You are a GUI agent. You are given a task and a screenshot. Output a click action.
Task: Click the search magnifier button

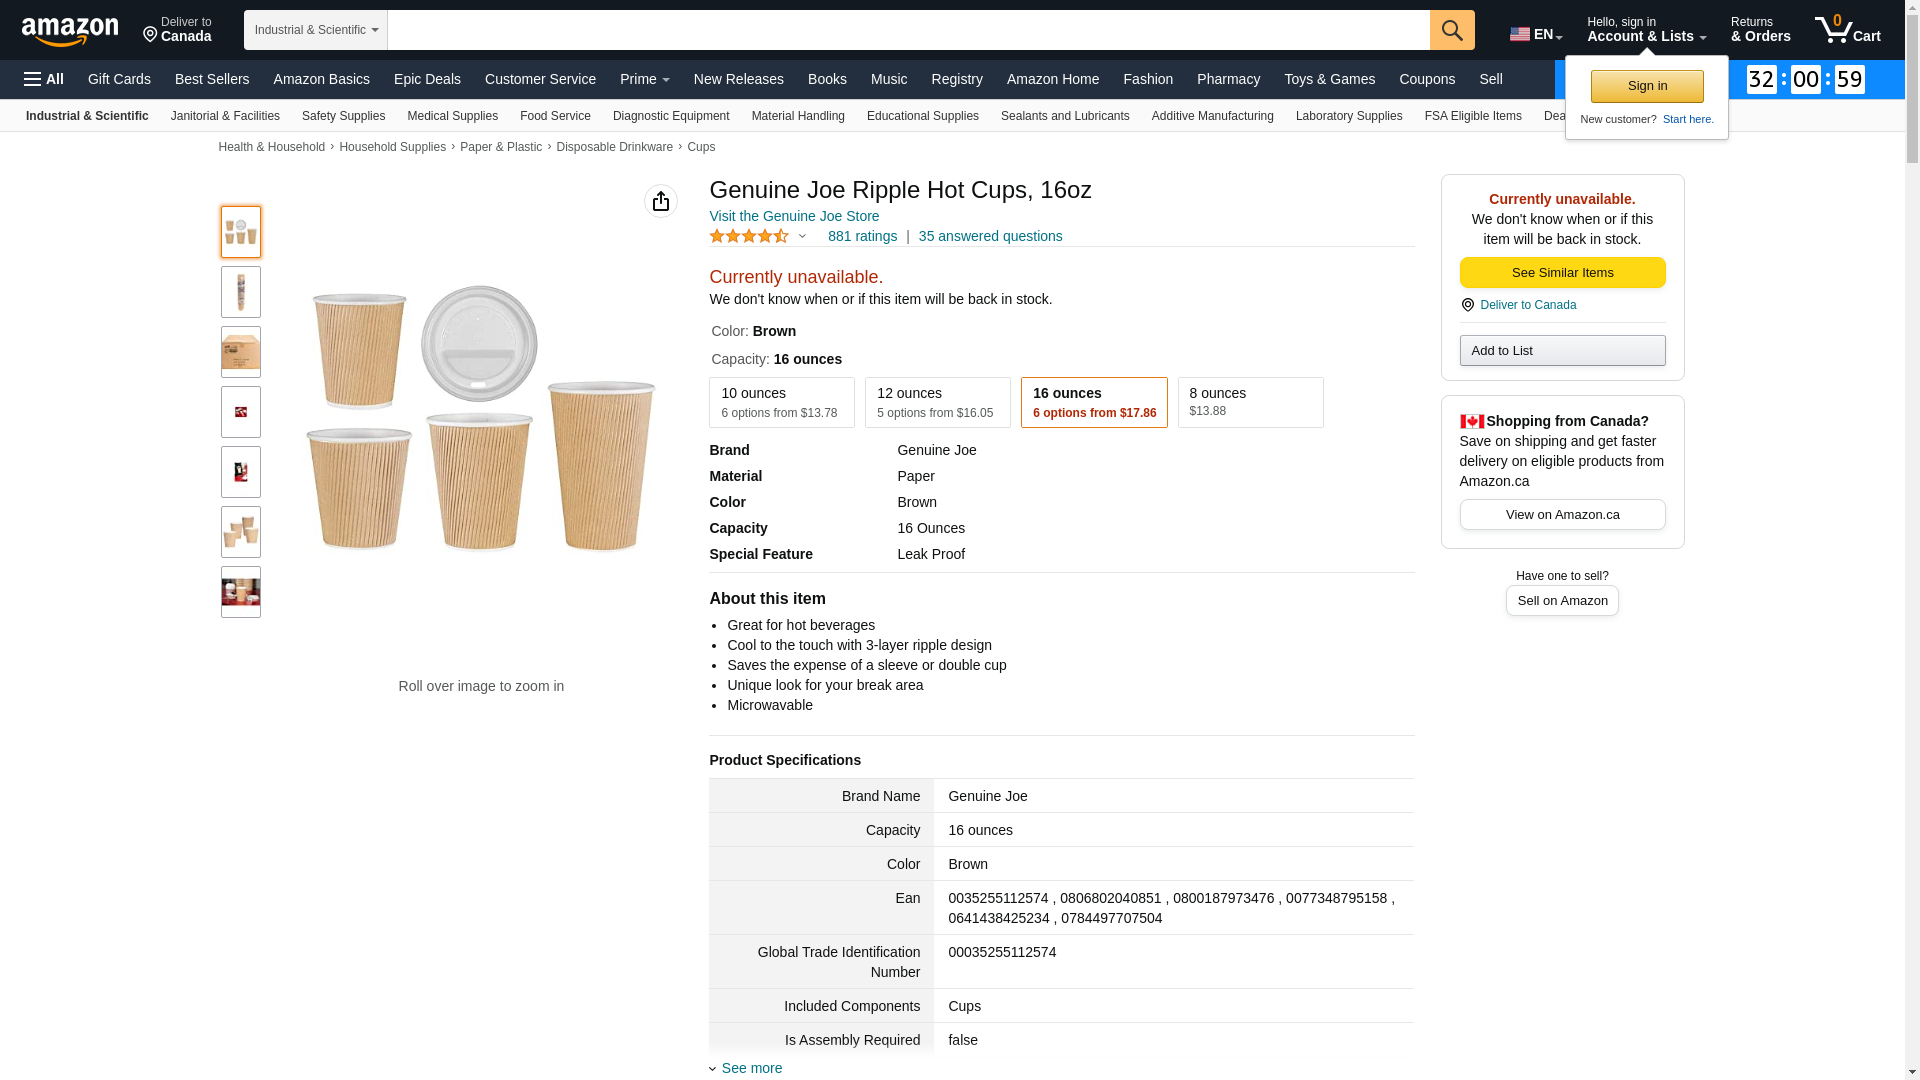pos(1452,30)
